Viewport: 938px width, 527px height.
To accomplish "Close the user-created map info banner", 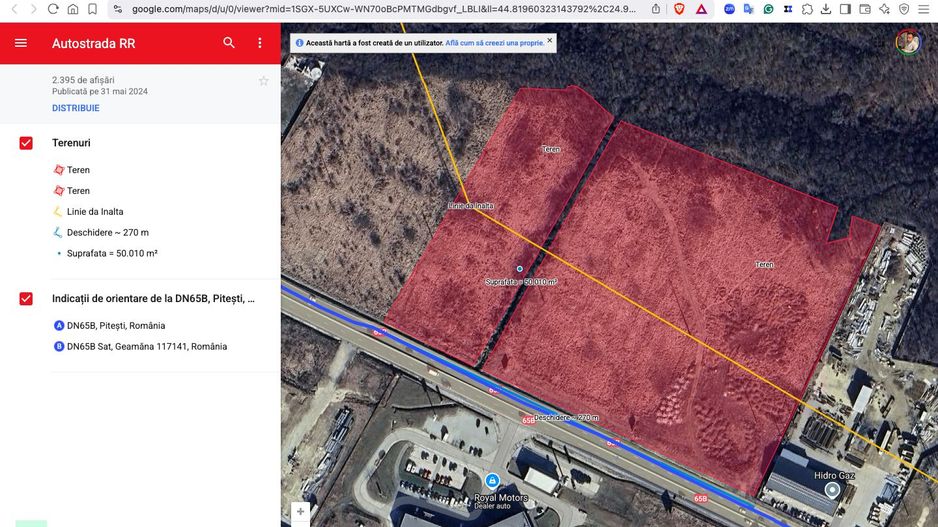I will tap(550, 43).
